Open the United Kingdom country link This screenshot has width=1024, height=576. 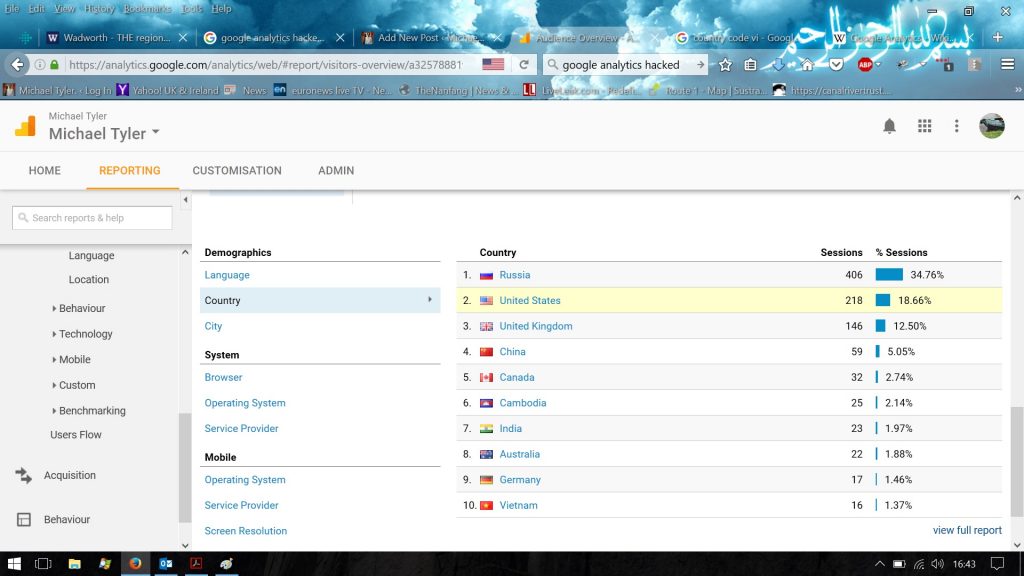click(x=536, y=326)
